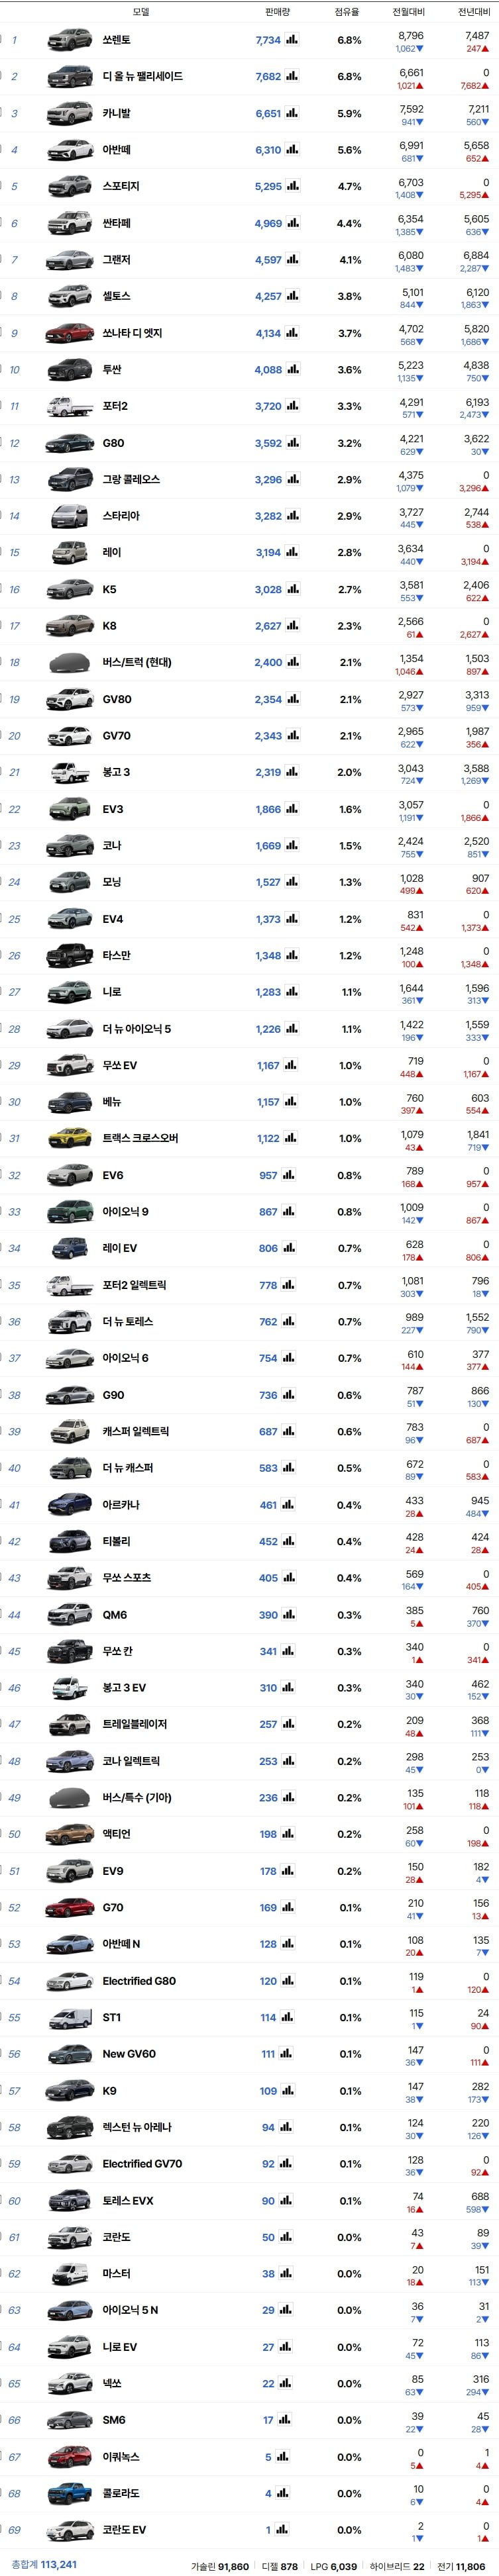Click the chart icon for 아이오닉 9

pyautogui.click(x=288, y=1212)
